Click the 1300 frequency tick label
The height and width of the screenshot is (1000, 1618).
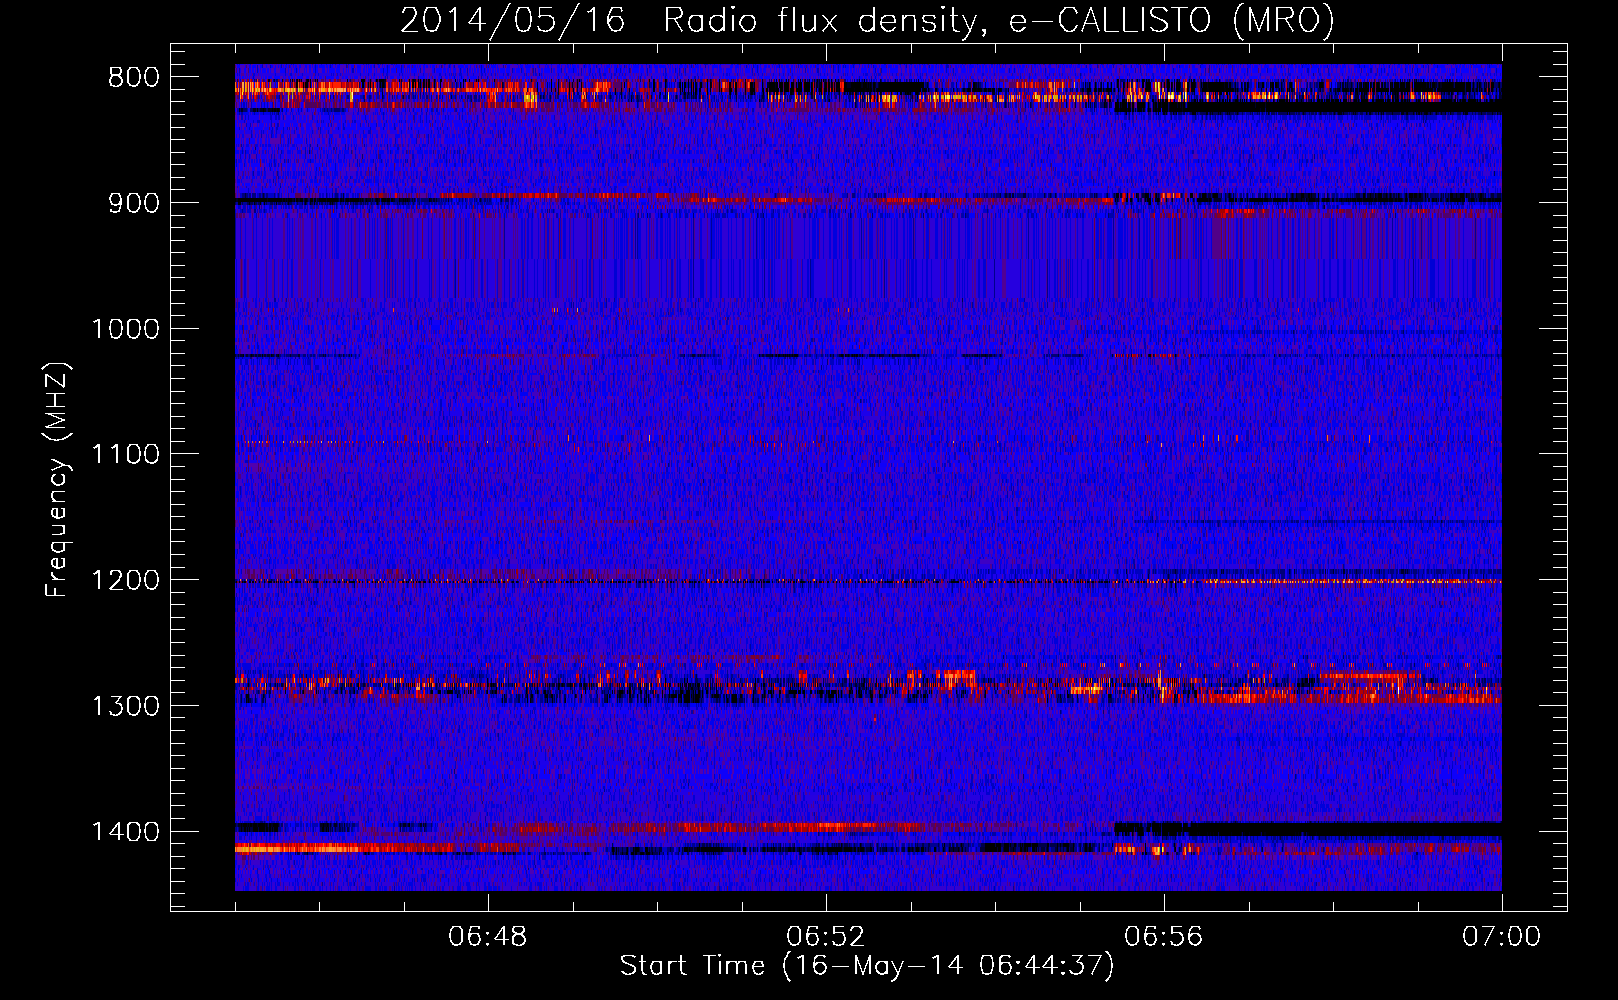point(125,706)
